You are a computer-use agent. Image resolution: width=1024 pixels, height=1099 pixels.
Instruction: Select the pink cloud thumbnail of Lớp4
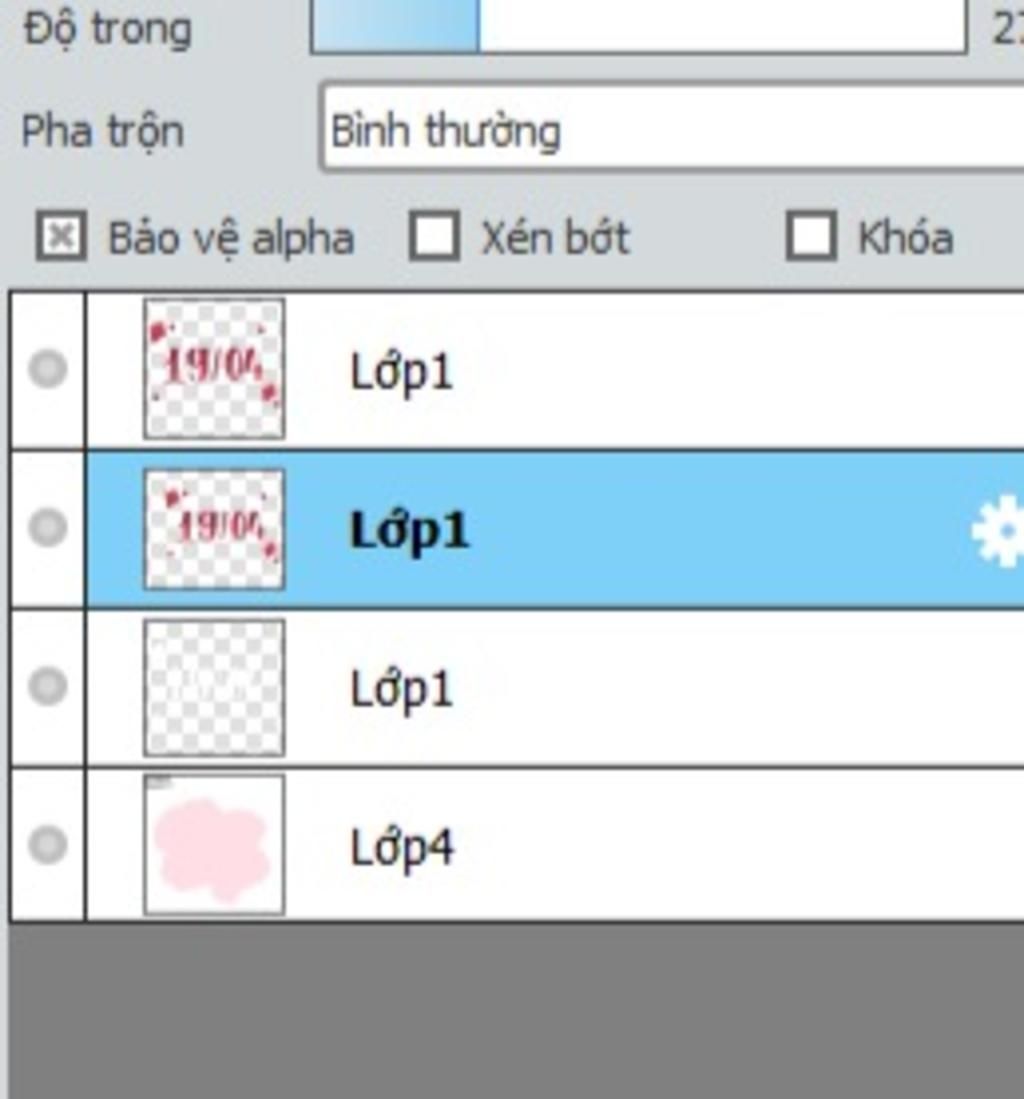[214, 845]
